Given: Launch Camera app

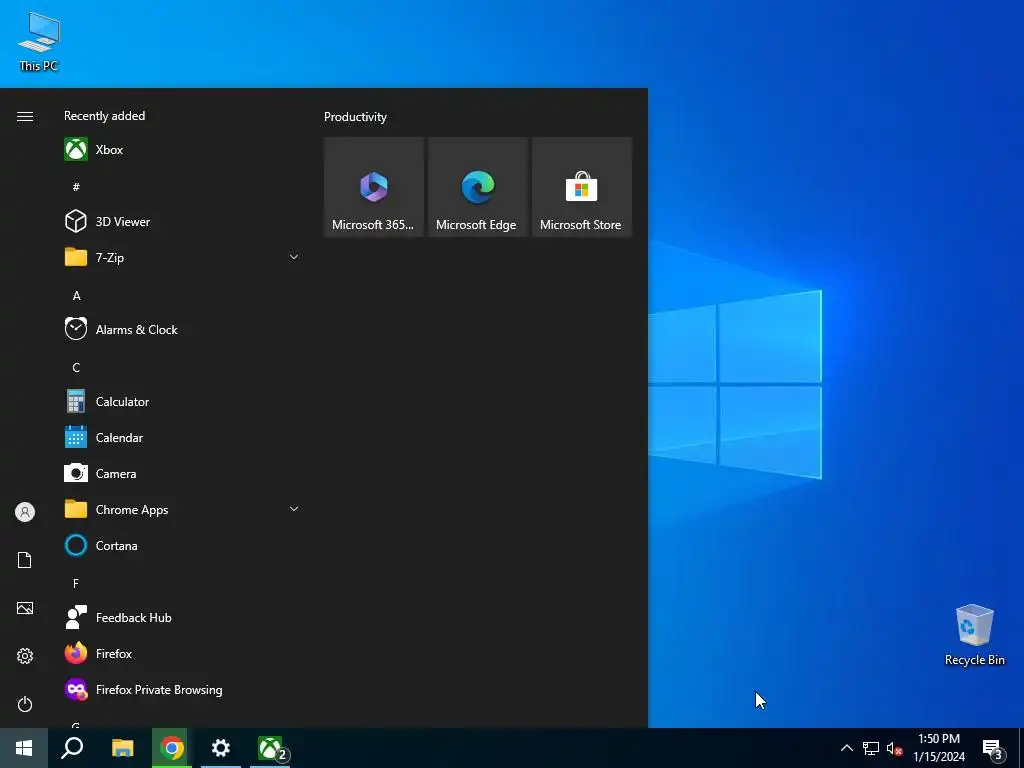Looking at the screenshot, I should (182, 473).
